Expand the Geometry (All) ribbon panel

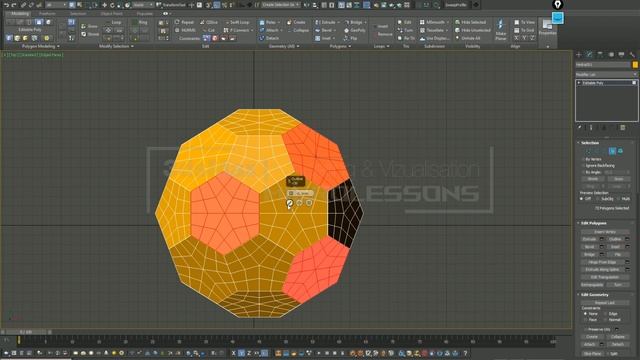pos(284,47)
